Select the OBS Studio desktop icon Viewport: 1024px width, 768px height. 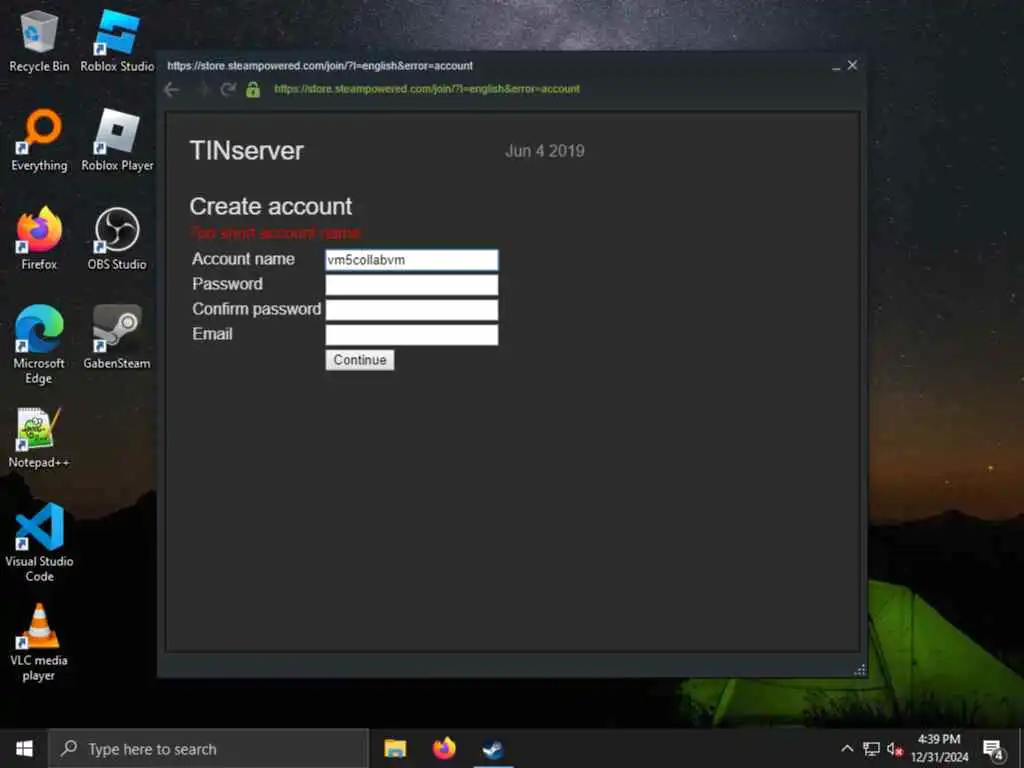(117, 238)
